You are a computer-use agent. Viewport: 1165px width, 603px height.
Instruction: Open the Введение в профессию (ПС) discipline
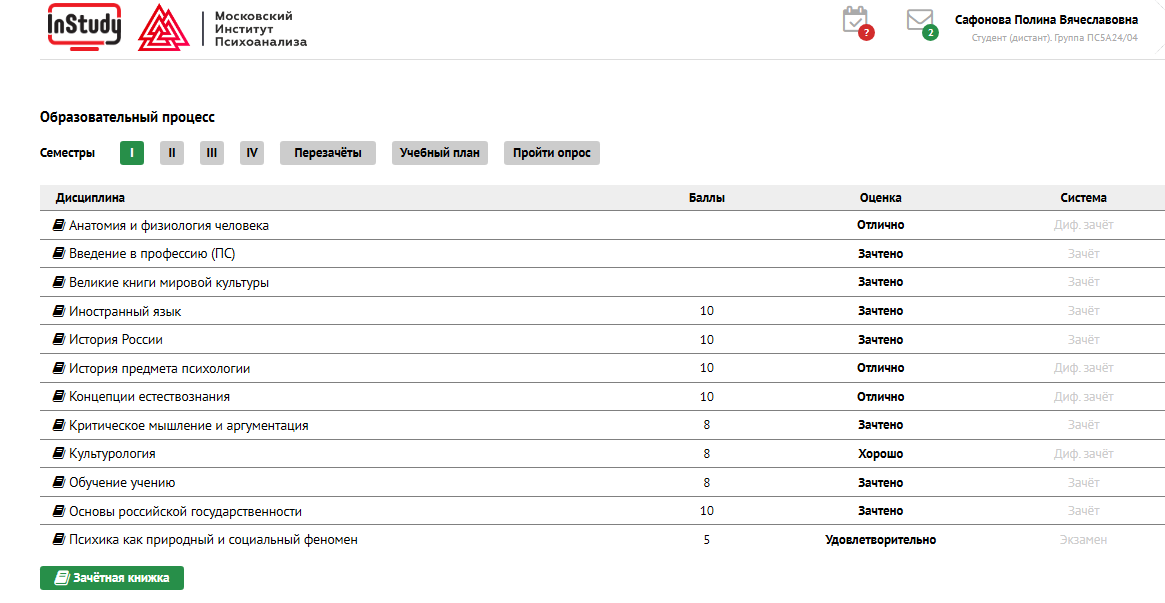click(152, 254)
